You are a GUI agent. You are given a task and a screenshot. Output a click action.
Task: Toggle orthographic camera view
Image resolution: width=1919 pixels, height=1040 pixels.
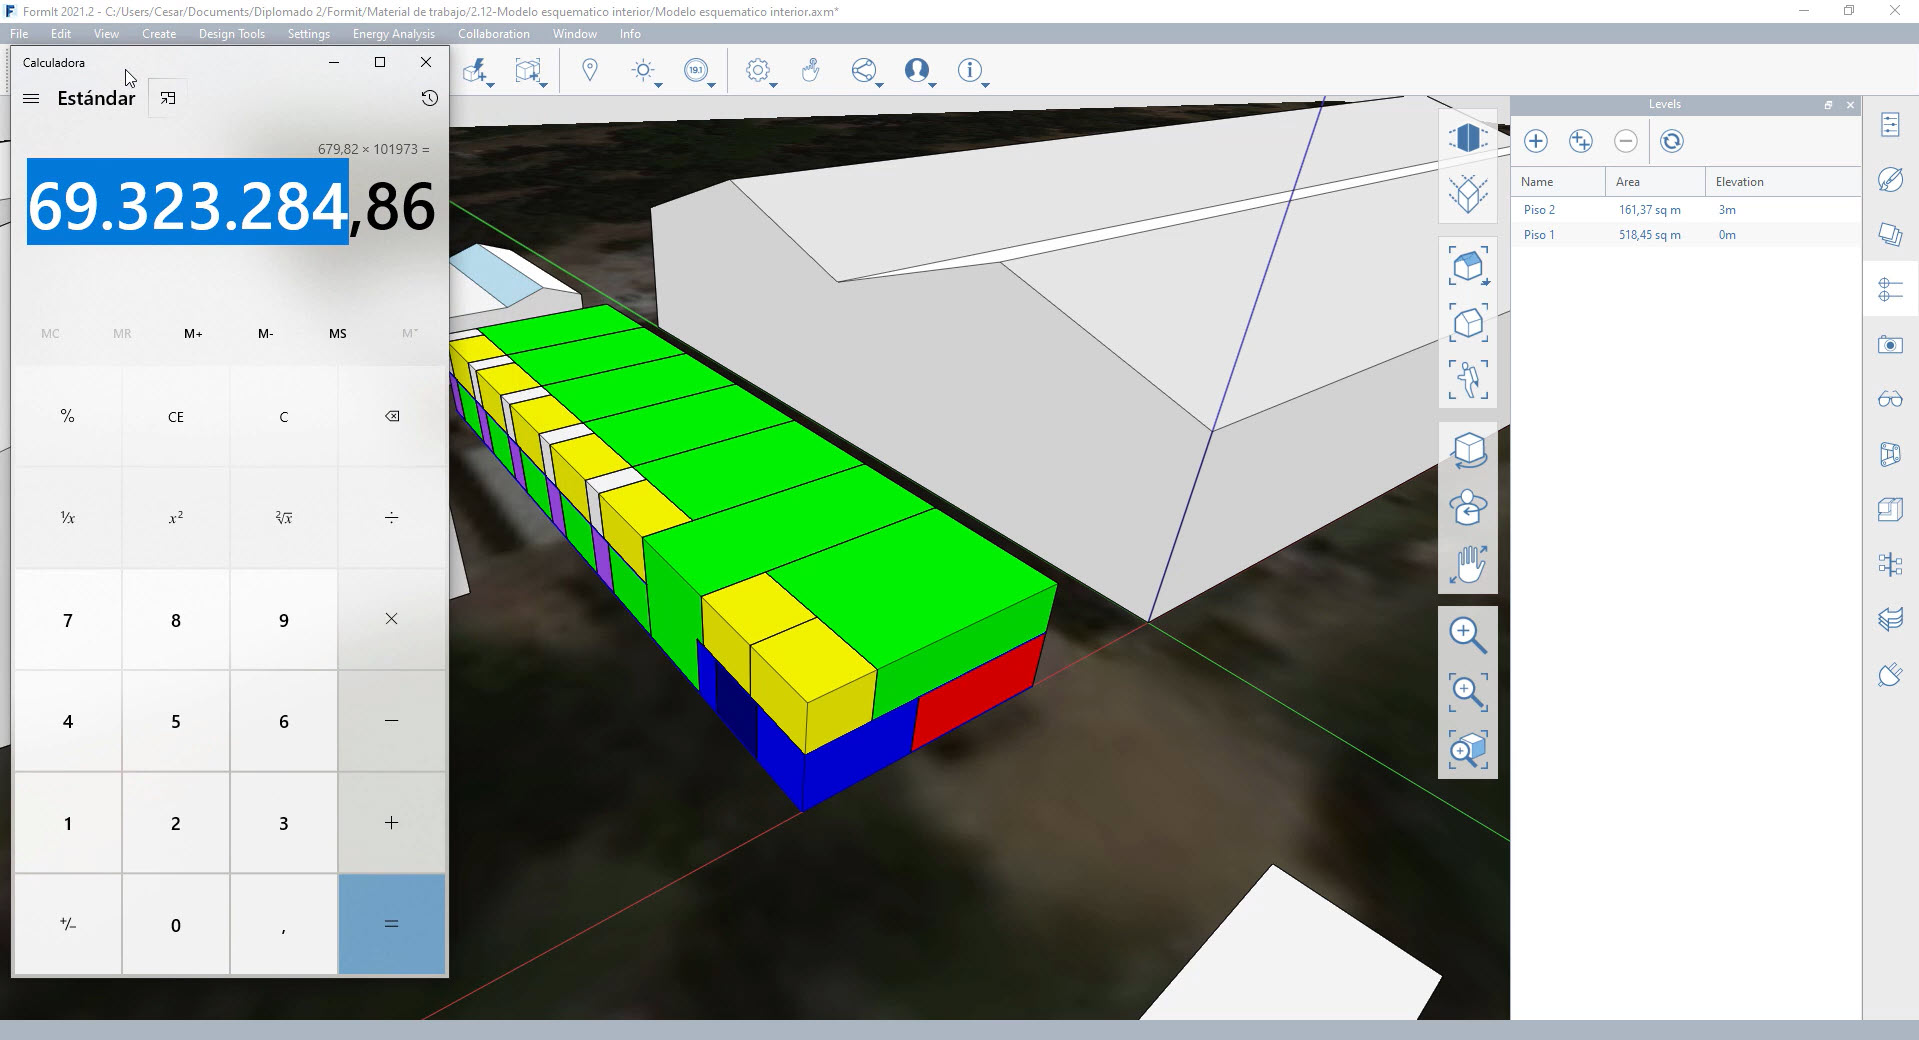pyautogui.click(x=1467, y=193)
